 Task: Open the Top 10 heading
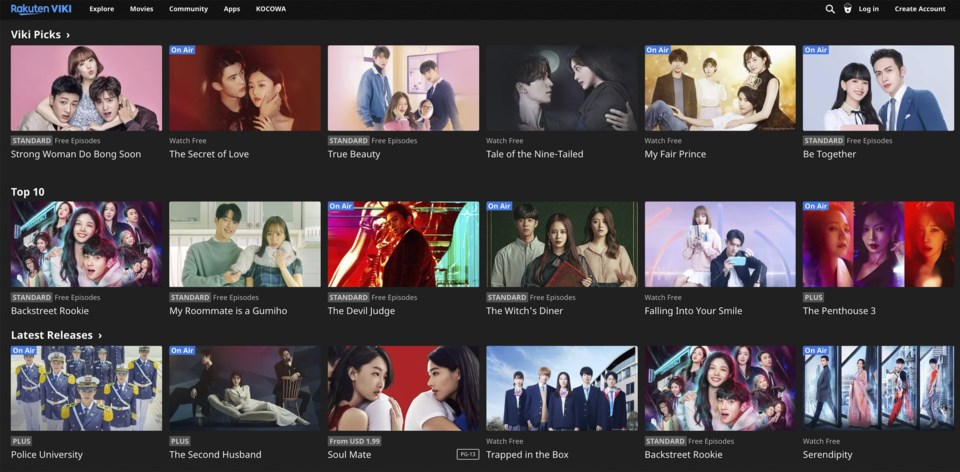[28, 192]
